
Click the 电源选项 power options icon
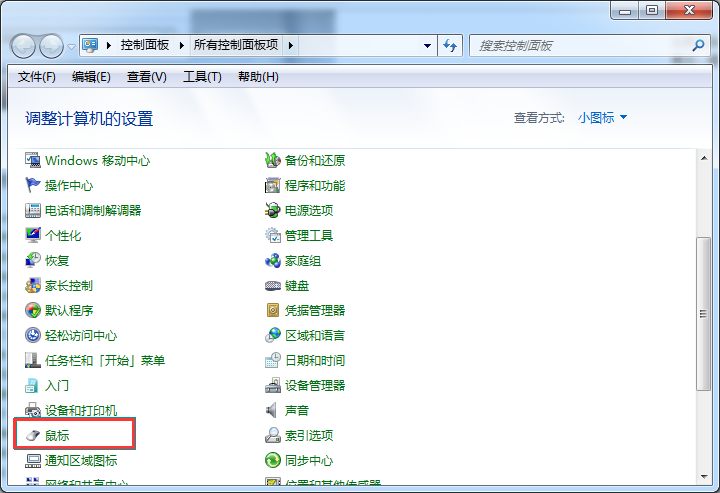(x=273, y=211)
